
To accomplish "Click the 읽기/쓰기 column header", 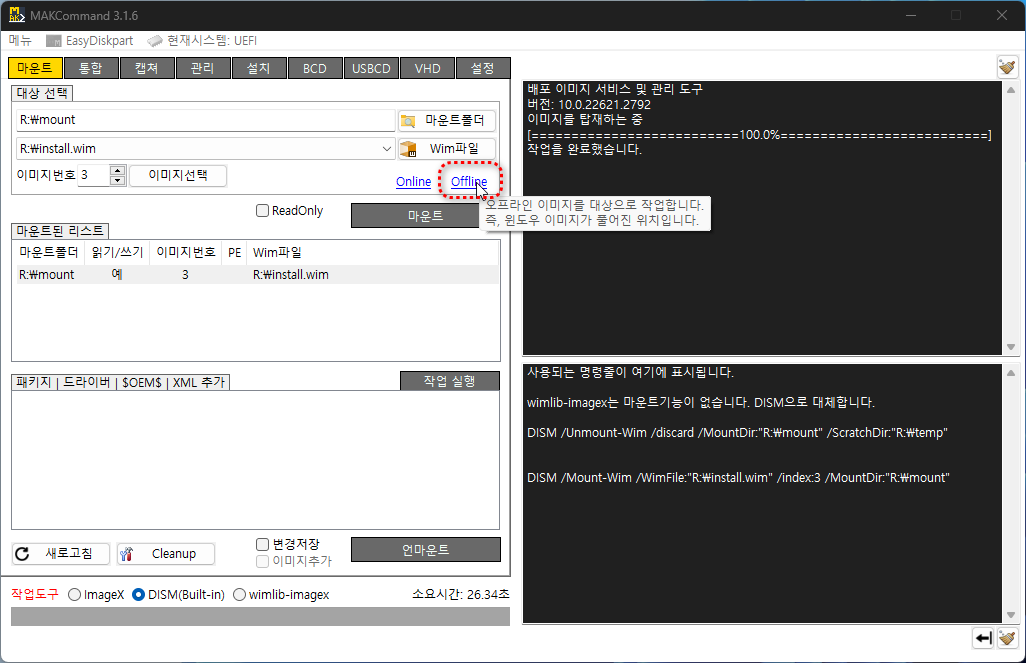I will click(x=117, y=253).
